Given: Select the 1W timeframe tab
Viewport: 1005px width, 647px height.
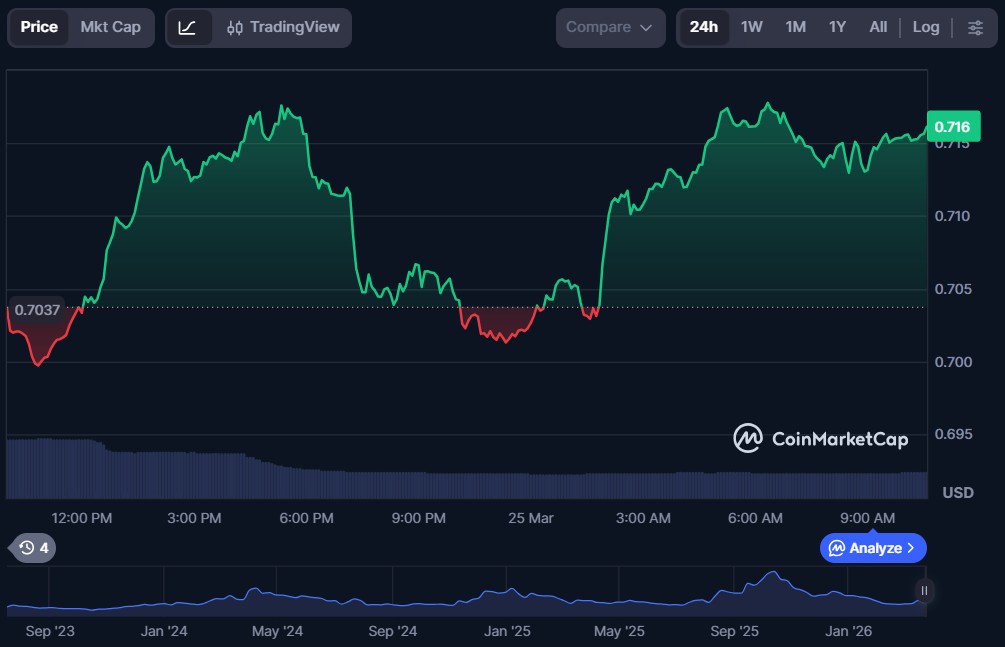Looking at the screenshot, I should [x=752, y=27].
